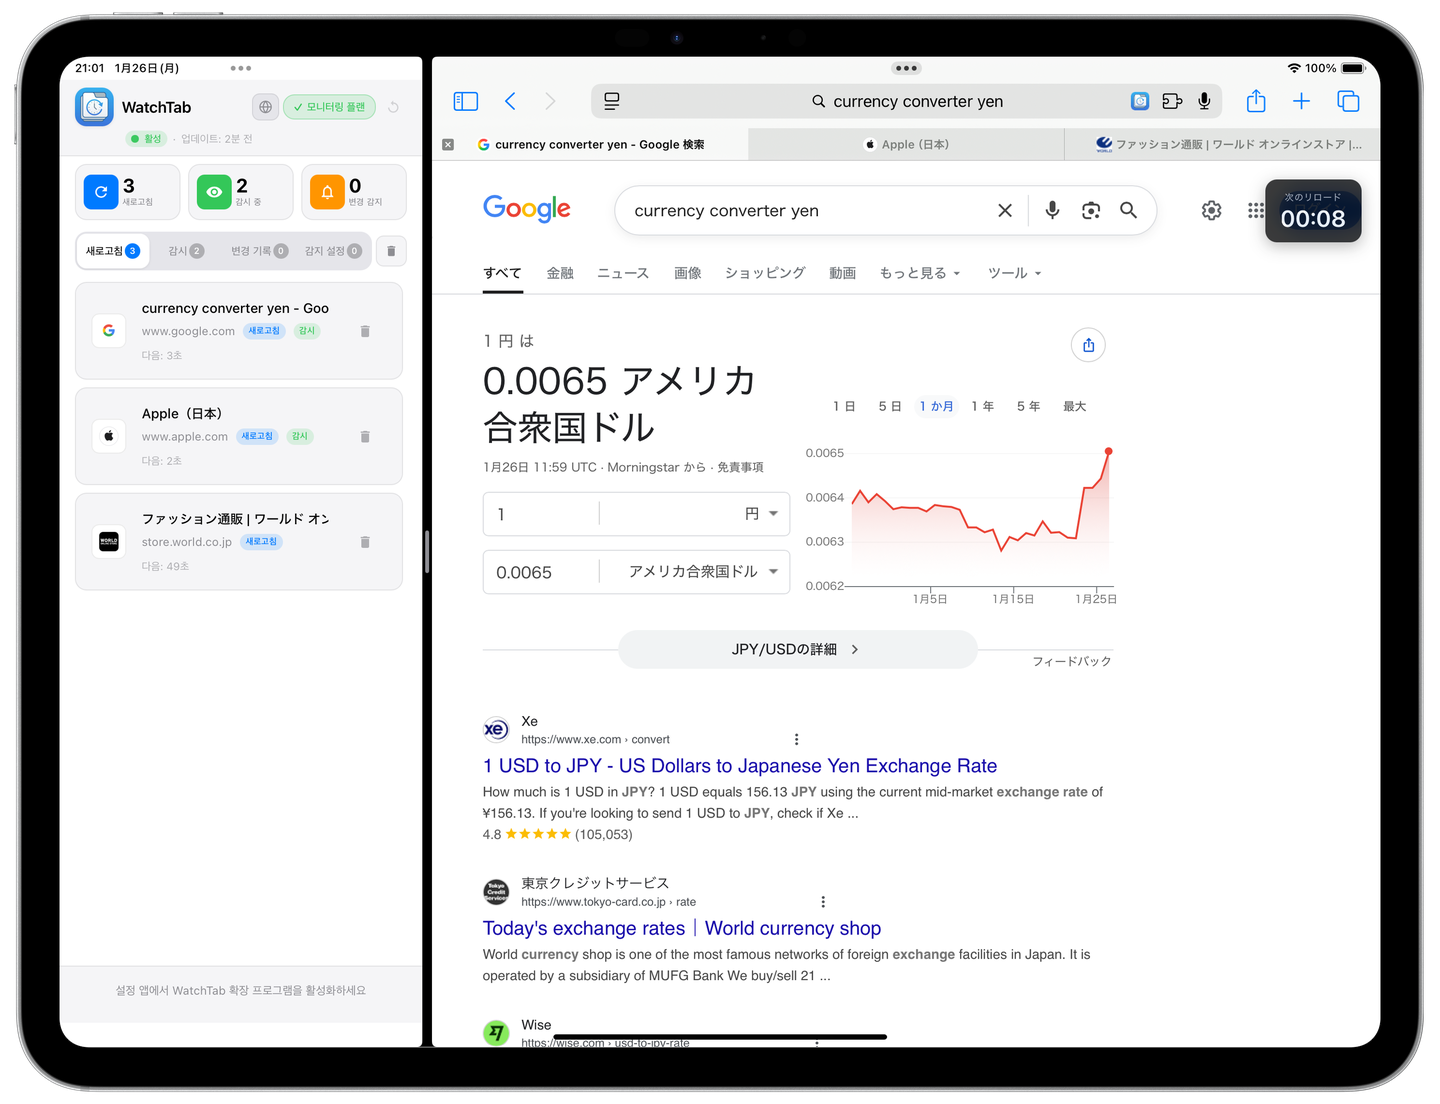Viewport: 1440px width, 1104px height.
Task: Go forward in Safari
Action: 550,101
